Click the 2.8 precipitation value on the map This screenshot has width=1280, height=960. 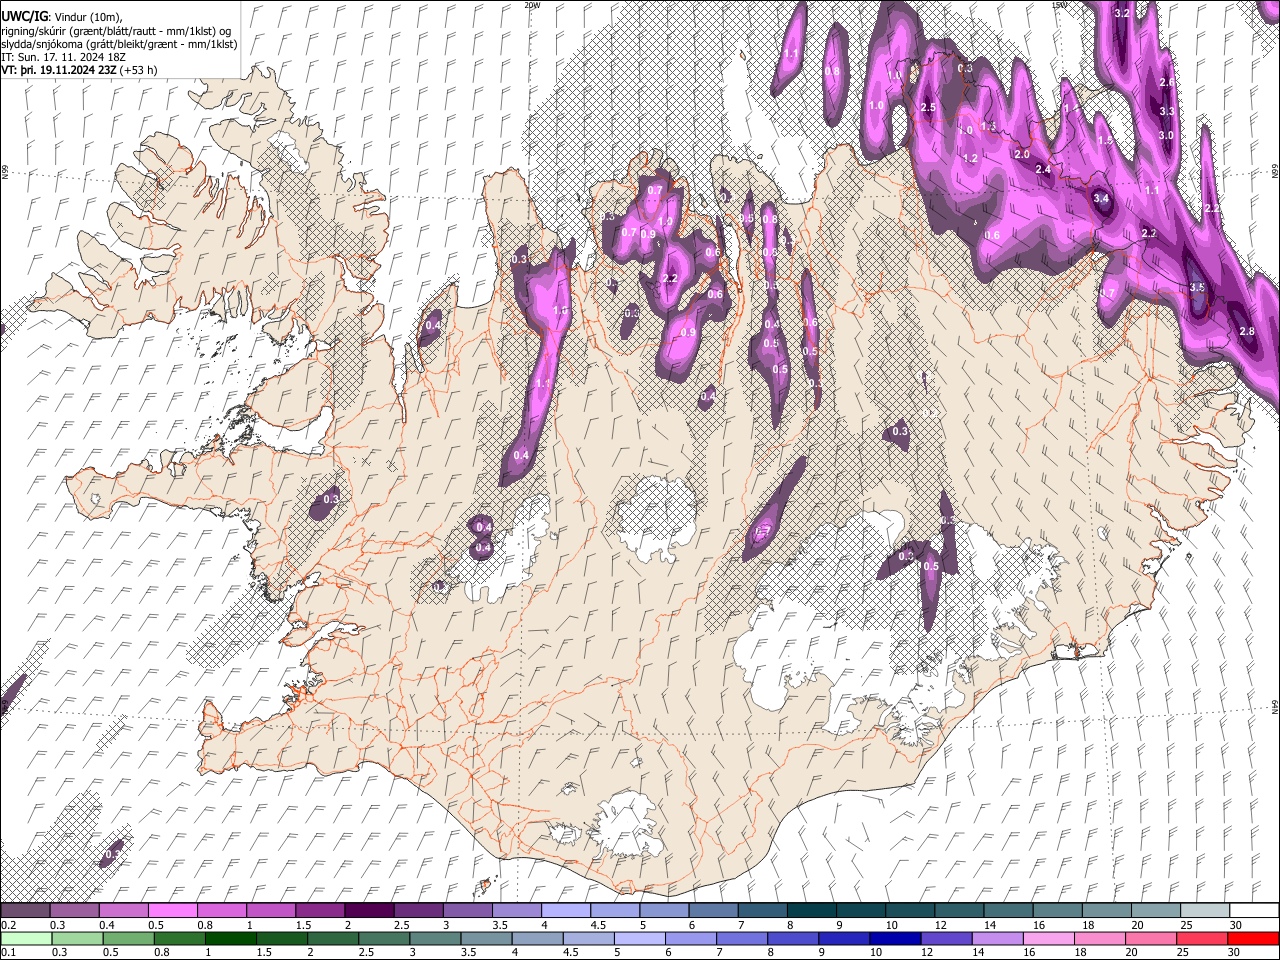tap(1246, 331)
